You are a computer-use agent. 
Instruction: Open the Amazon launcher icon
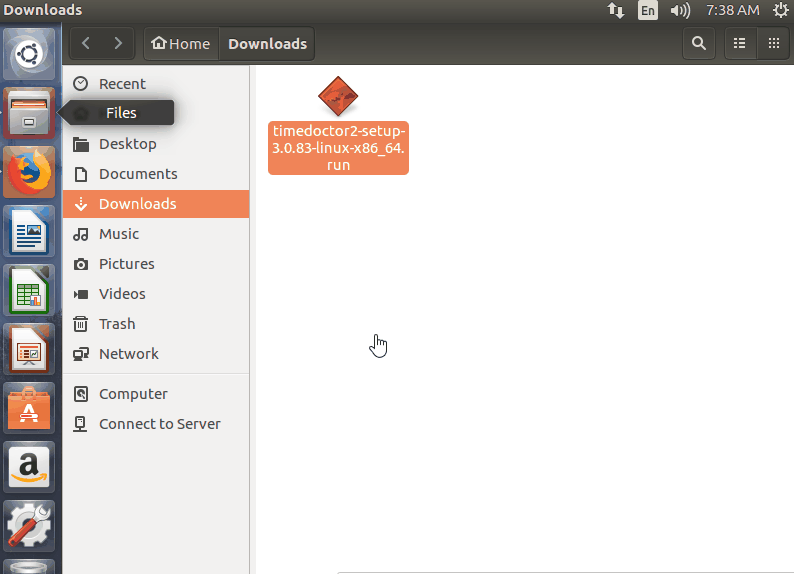(x=29, y=467)
